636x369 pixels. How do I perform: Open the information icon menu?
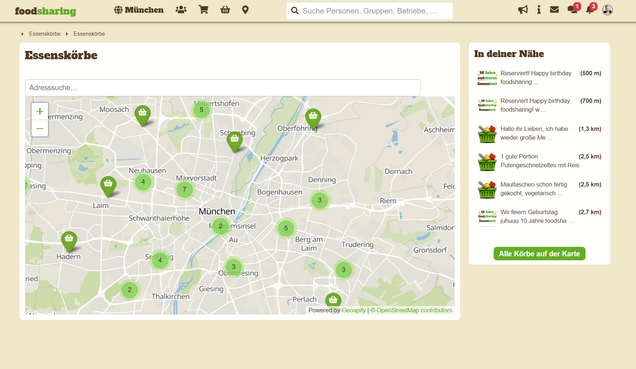point(539,10)
